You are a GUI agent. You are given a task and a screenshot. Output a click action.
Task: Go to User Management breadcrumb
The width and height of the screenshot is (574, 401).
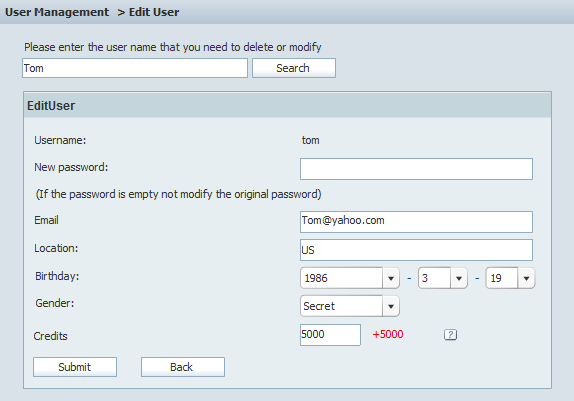point(57,12)
